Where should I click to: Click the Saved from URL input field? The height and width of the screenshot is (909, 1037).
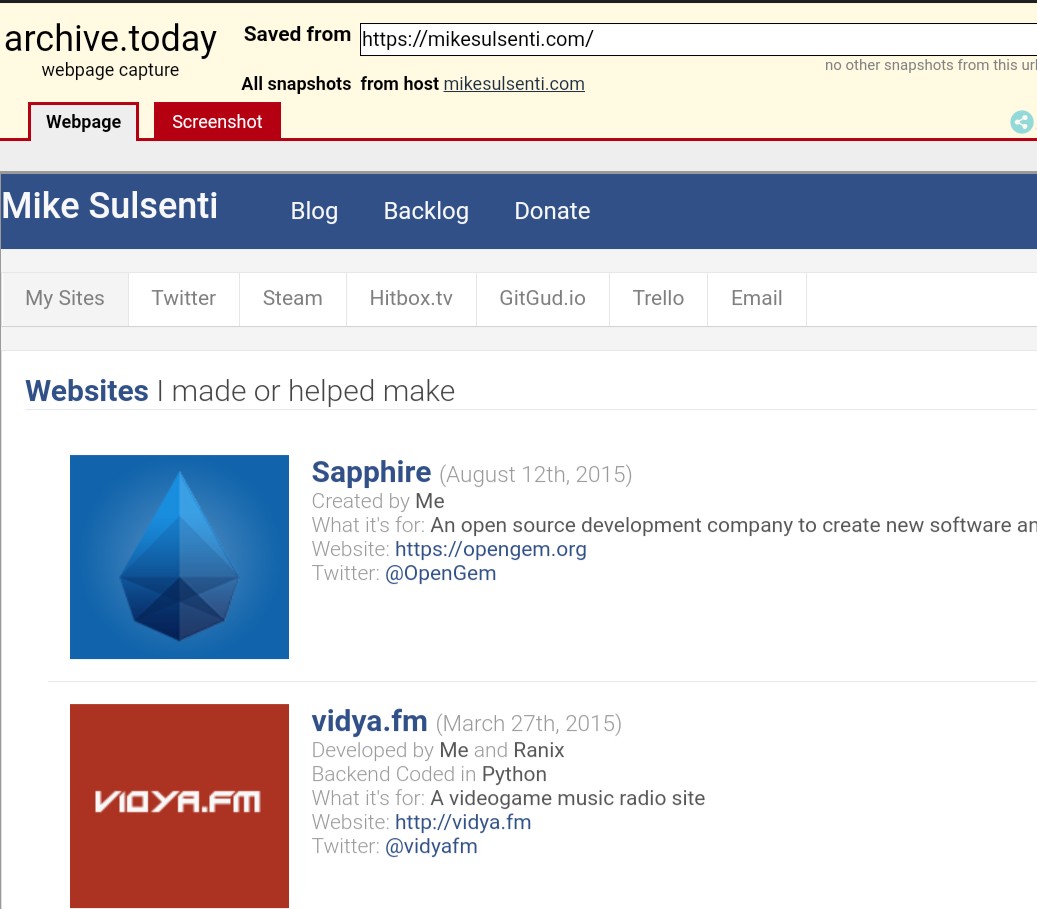pyautogui.click(x=698, y=40)
